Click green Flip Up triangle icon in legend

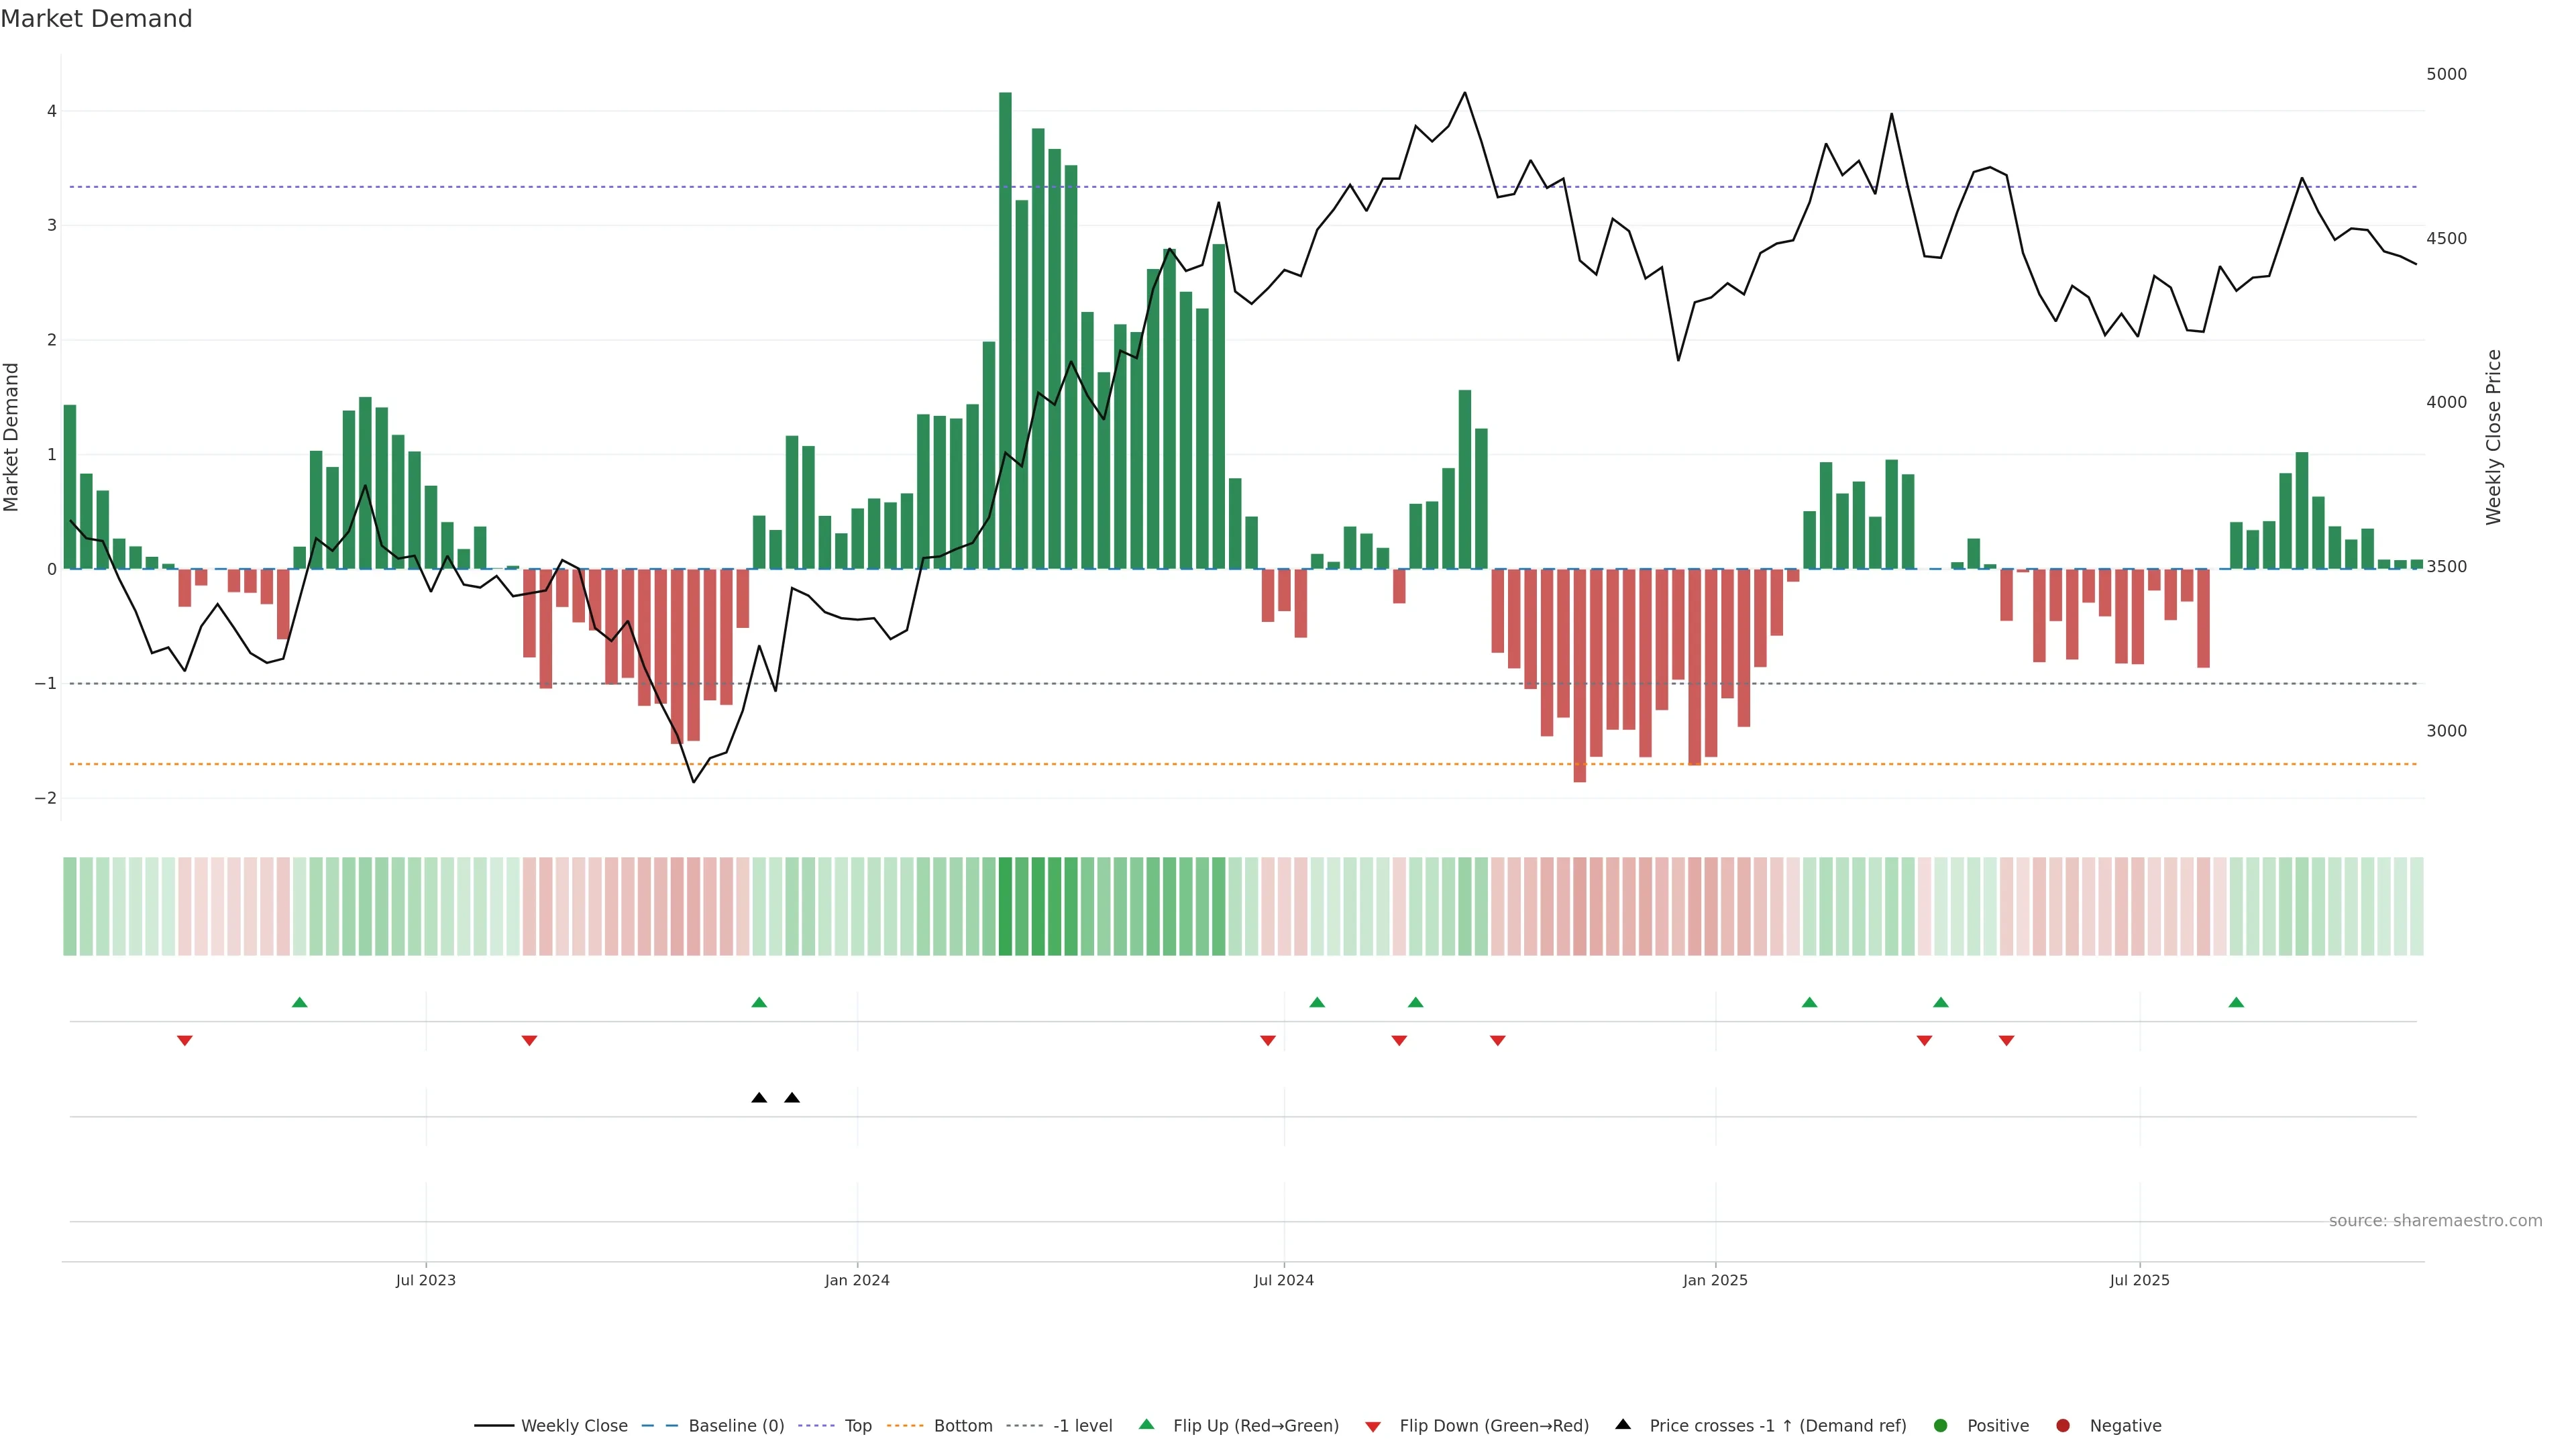[1147, 1424]
